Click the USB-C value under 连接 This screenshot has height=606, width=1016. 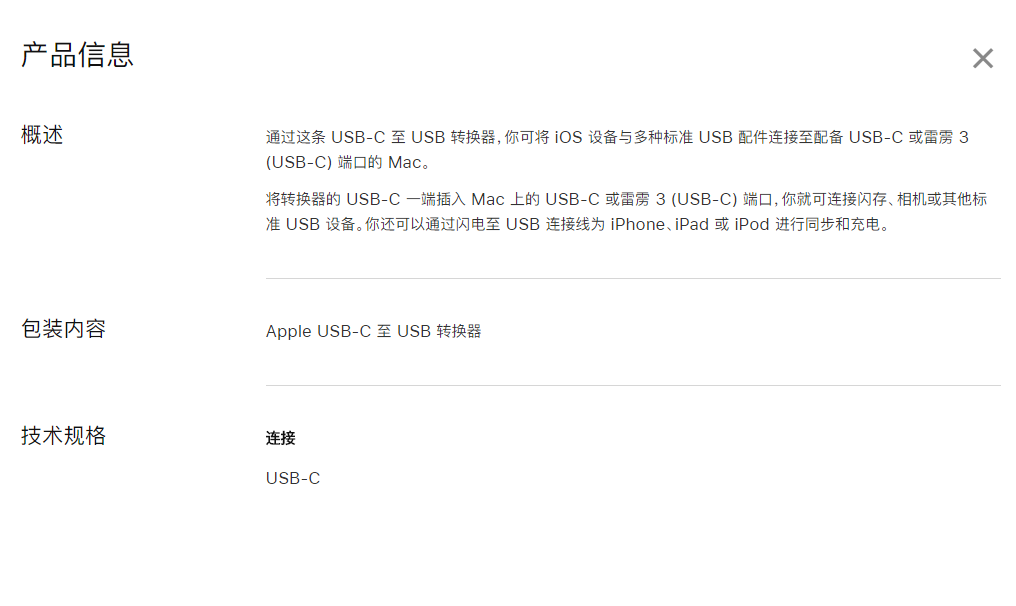point(293,478)
